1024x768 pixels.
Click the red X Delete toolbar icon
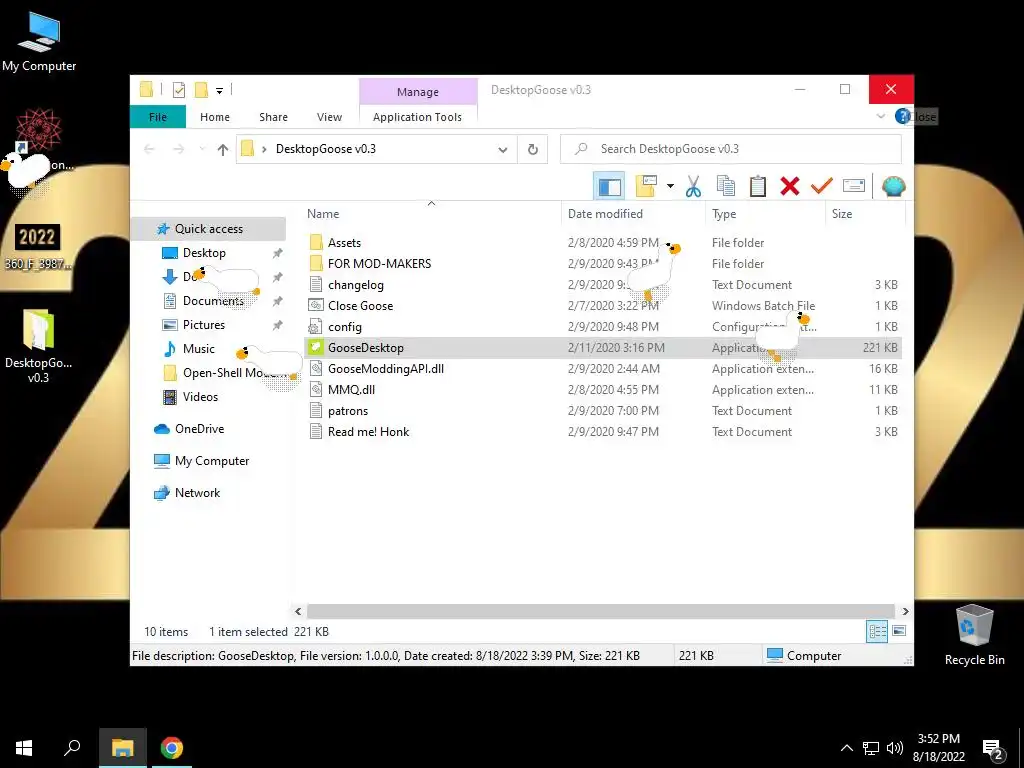790,186
